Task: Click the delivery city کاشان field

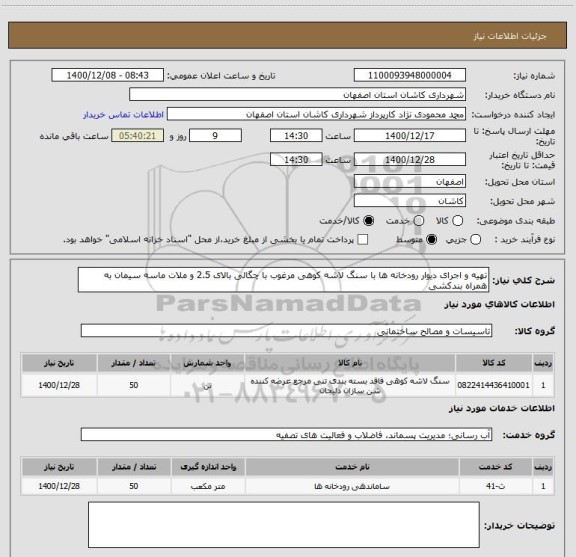Action: 410,201
